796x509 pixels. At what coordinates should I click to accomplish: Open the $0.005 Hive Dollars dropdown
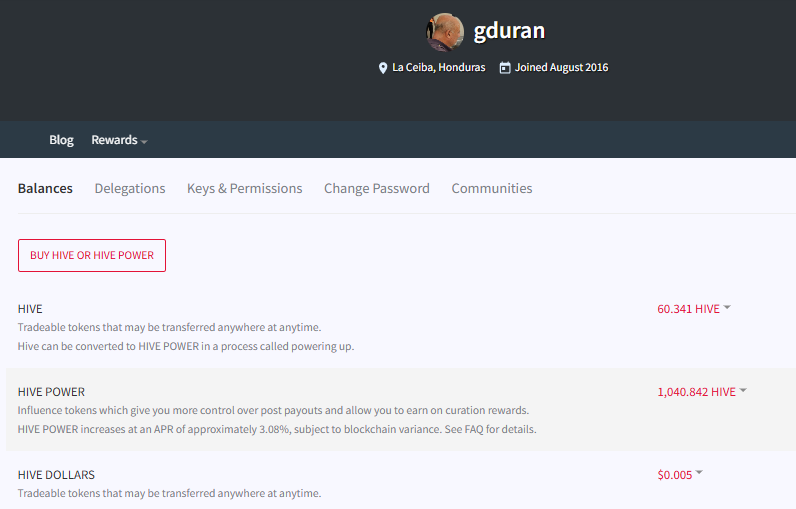click(x=680, y=474)
